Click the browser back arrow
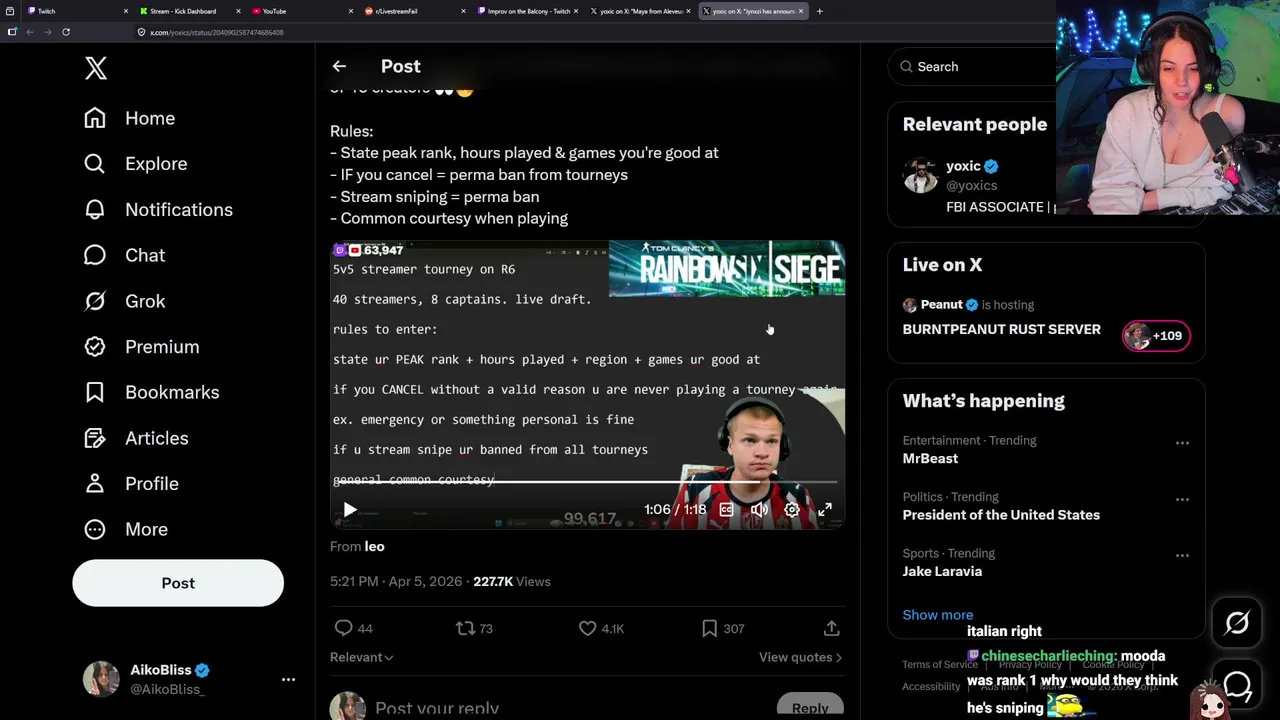Image resolution: width=1280 pixels, height=720 pixels. [x=30, y=32]
